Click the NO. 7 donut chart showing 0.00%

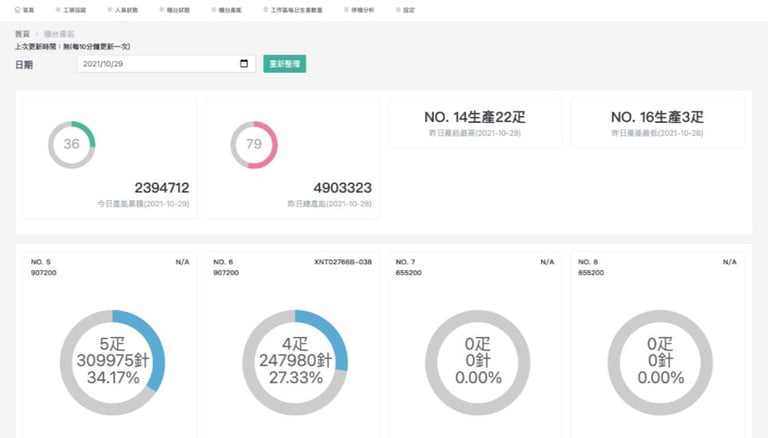coord(478,362)
